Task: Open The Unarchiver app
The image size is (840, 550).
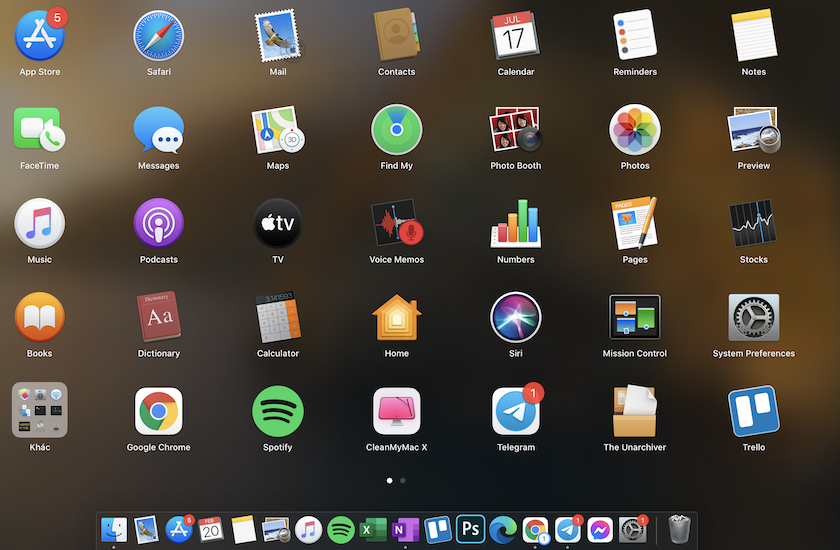Action: 634,411
